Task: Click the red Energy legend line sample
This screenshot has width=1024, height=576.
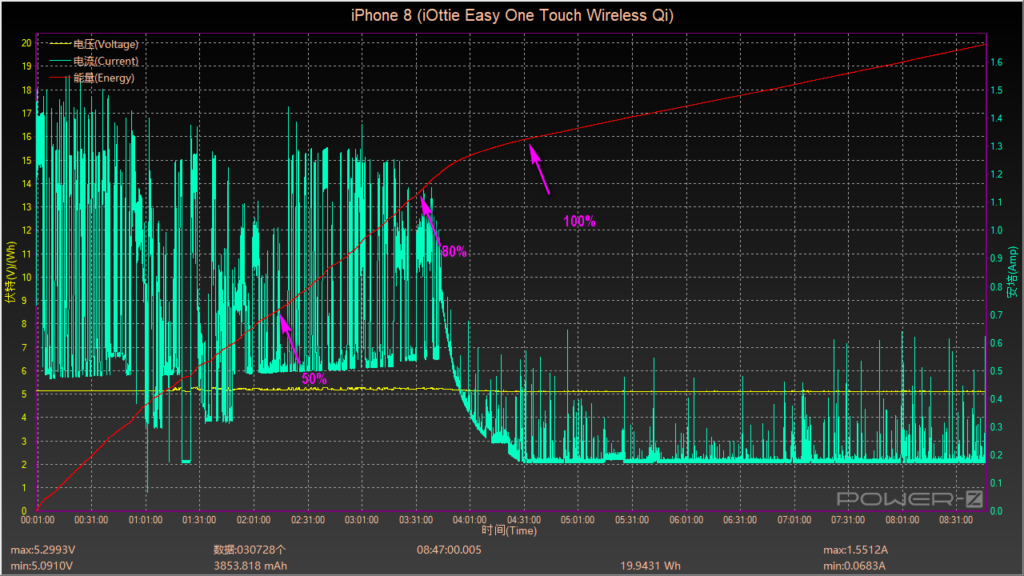Action: (x=60, y=78)
